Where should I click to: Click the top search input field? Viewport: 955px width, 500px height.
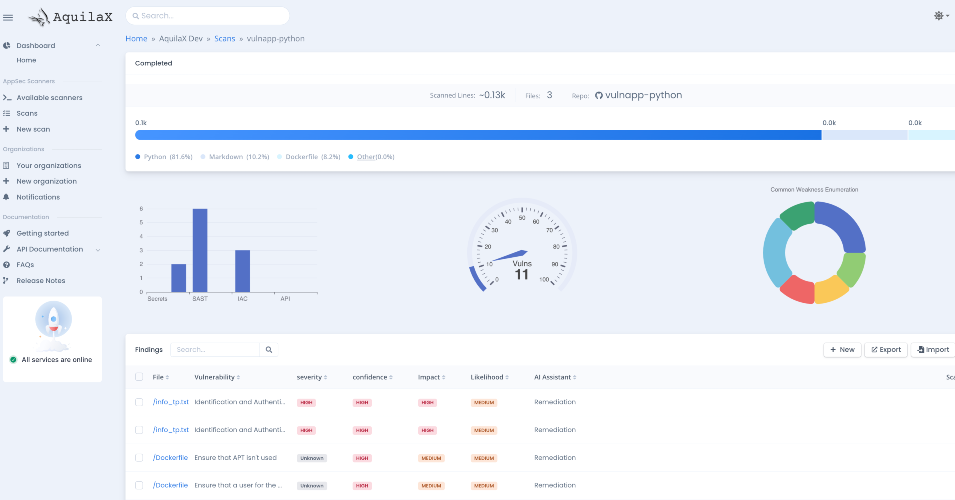tap(208, 16)
